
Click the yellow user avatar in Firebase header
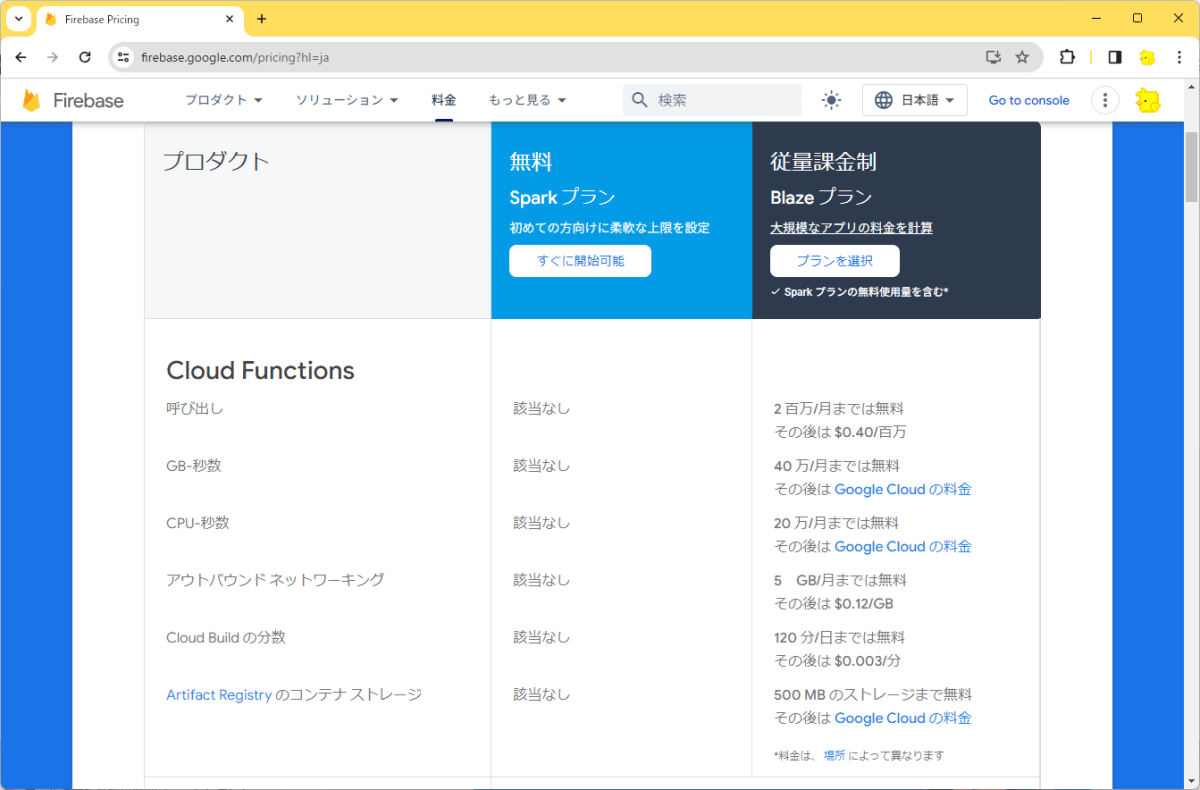point(1147,100)
